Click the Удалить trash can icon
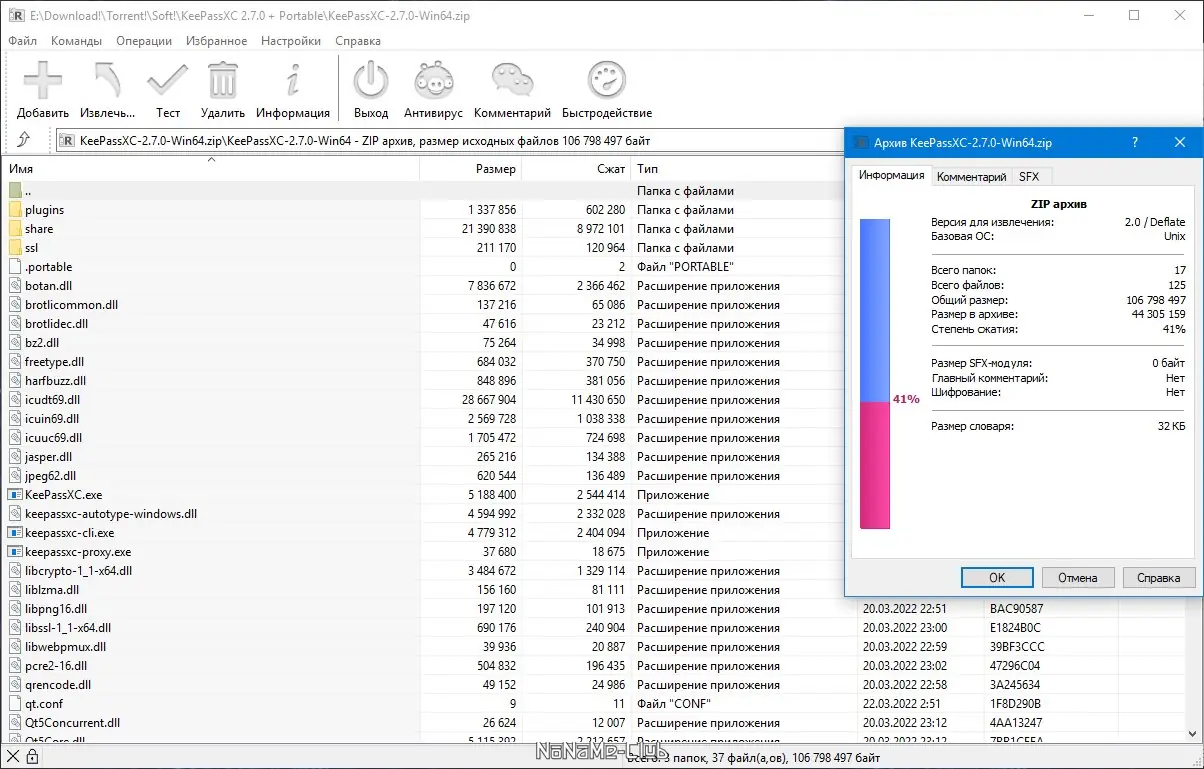Image resolution: width=1204 pixels, height=769 pixels. 222,81
